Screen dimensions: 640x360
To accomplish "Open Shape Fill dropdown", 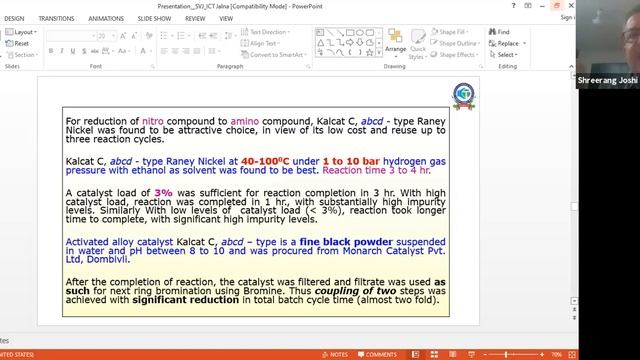I will 450,32.
